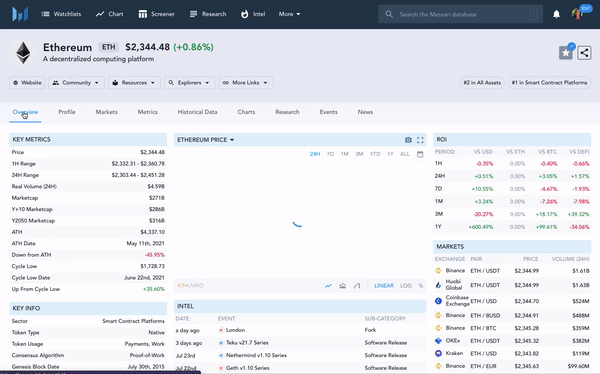
Task: Switch to the News tab
Action: click(x=365, y=112)
